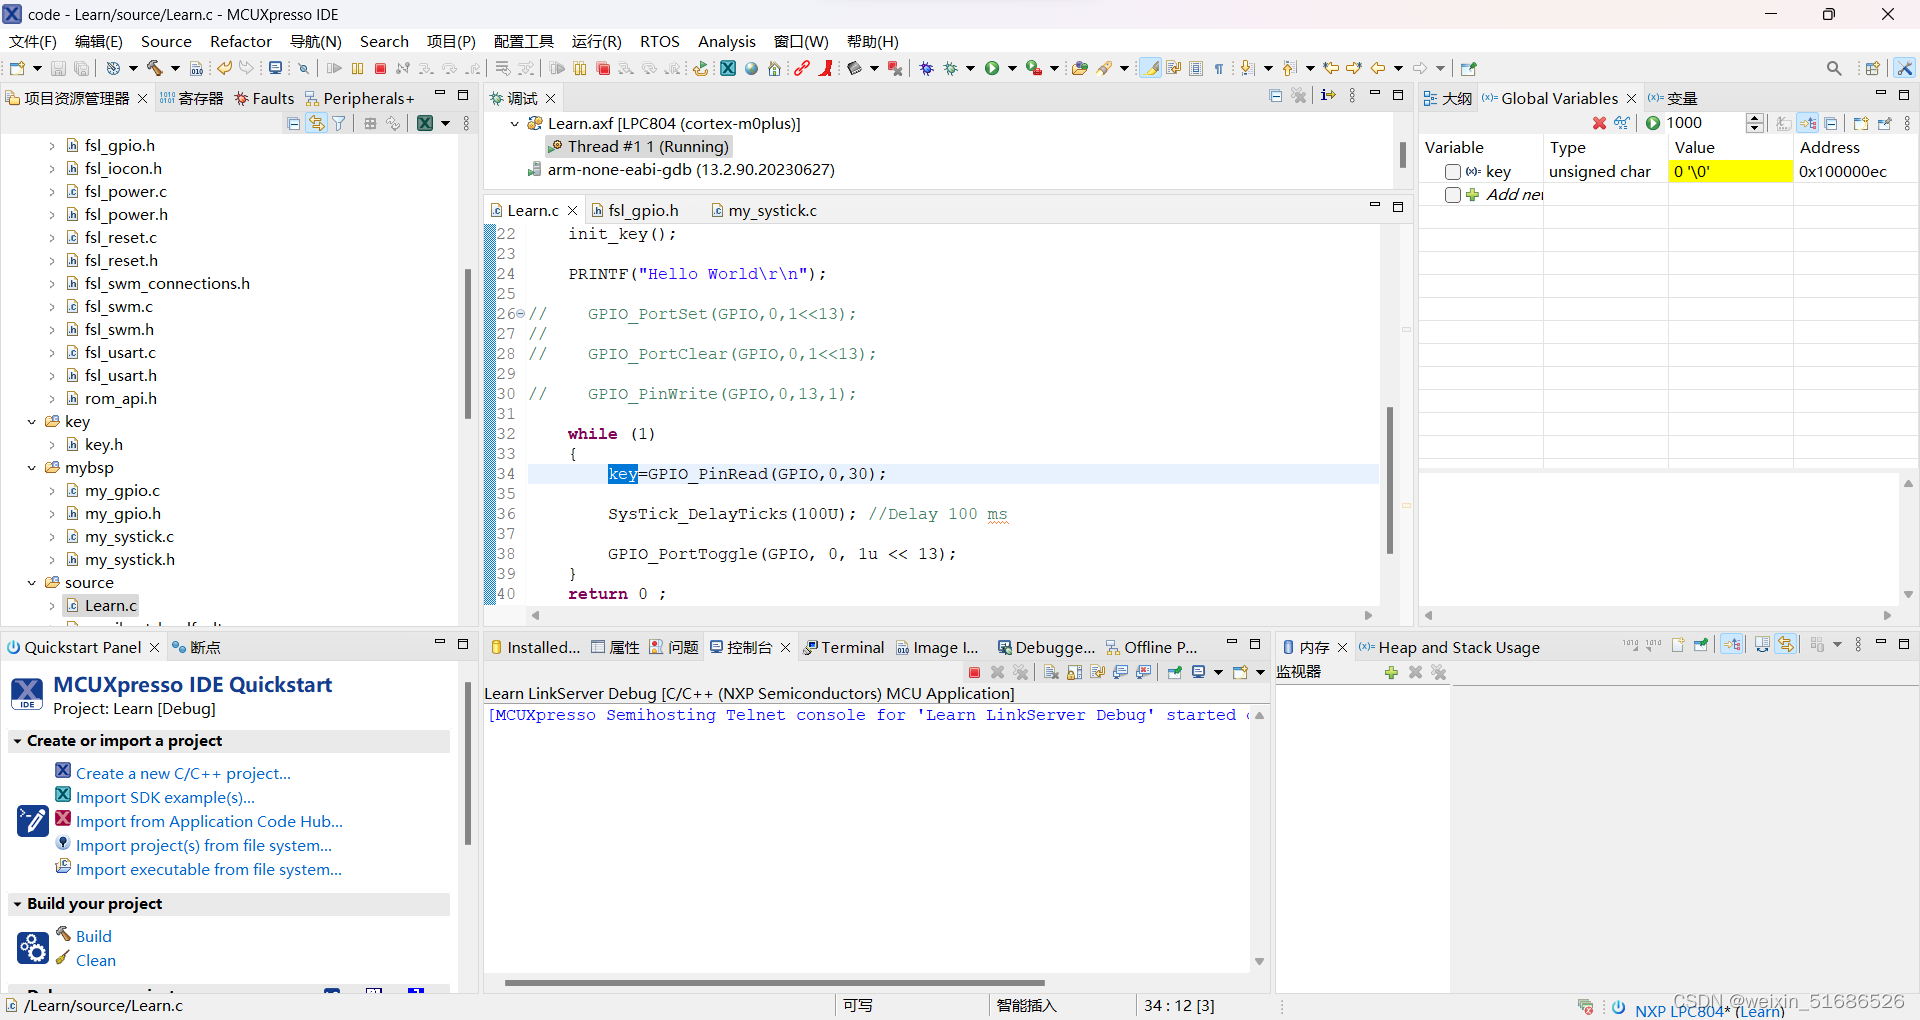Click the Home house icon in toolbar
This screenshot has height=1020, width=1920.
point(774,68)
